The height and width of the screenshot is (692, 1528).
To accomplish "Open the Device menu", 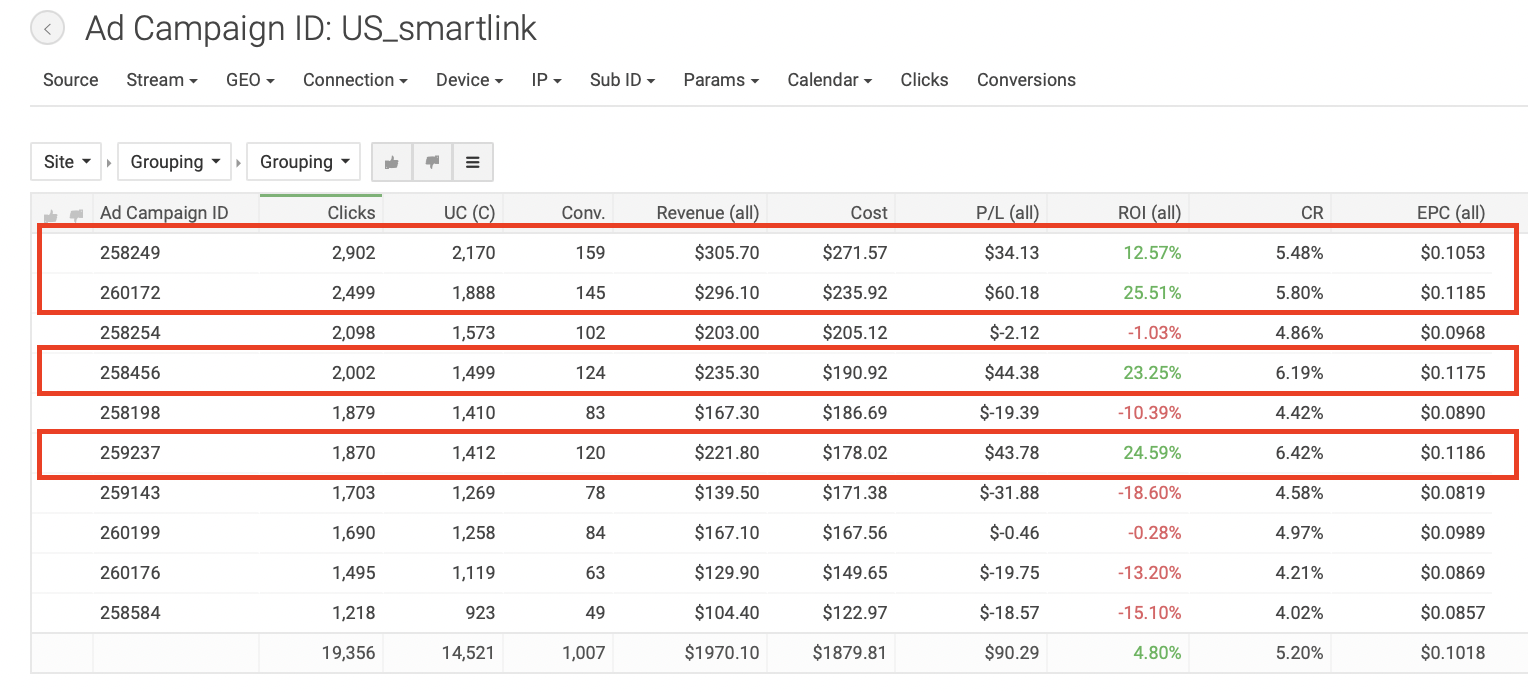I will [x=469, y=80].
